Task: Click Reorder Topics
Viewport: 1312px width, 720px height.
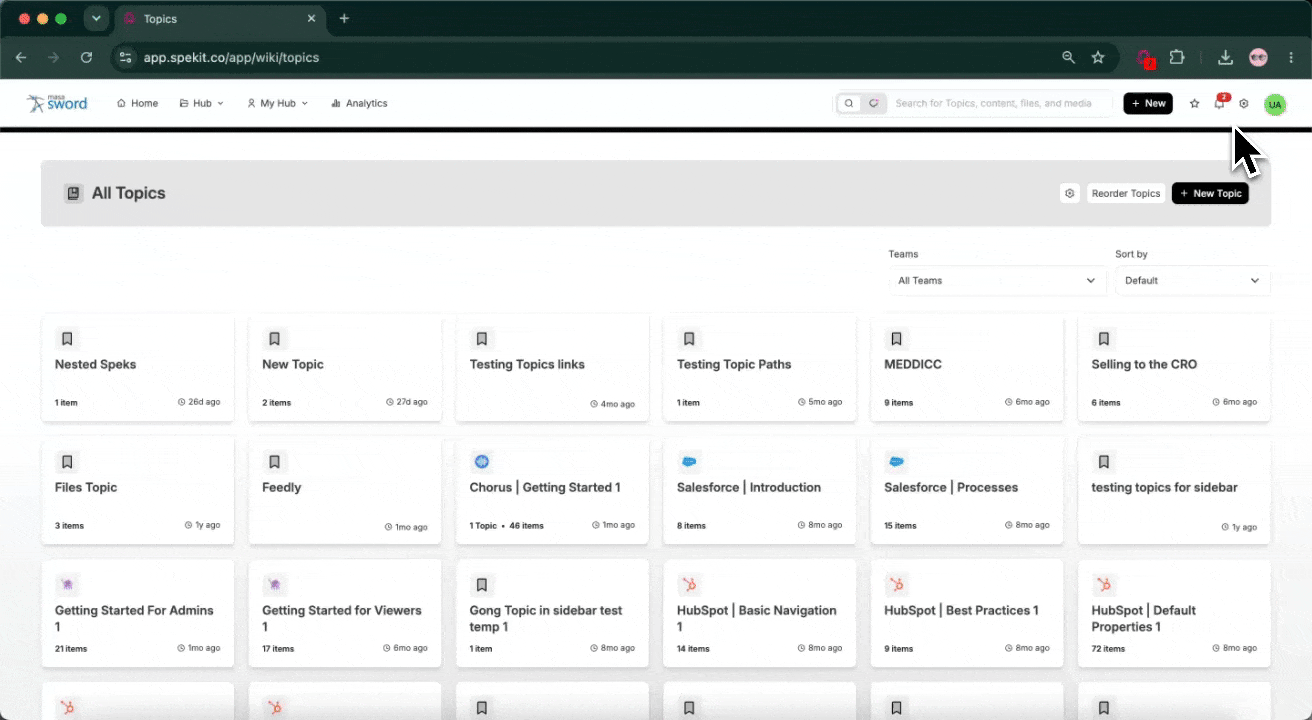Action: [1126, 193]
